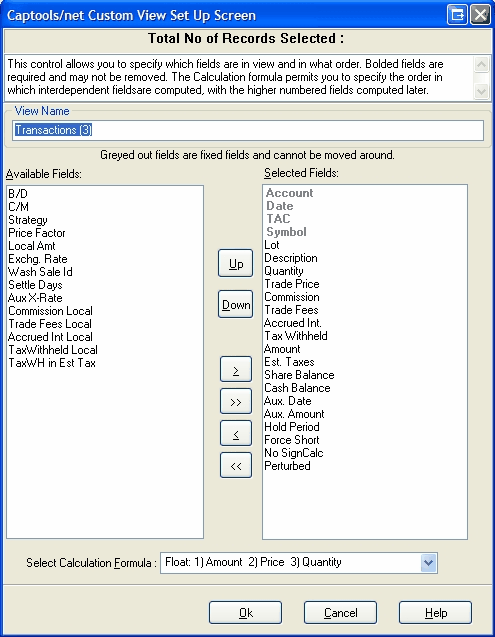The width and height of the screenshot is (495, 637).
Task: Select Quantity in Selected Fields
Action: (284, 271)
